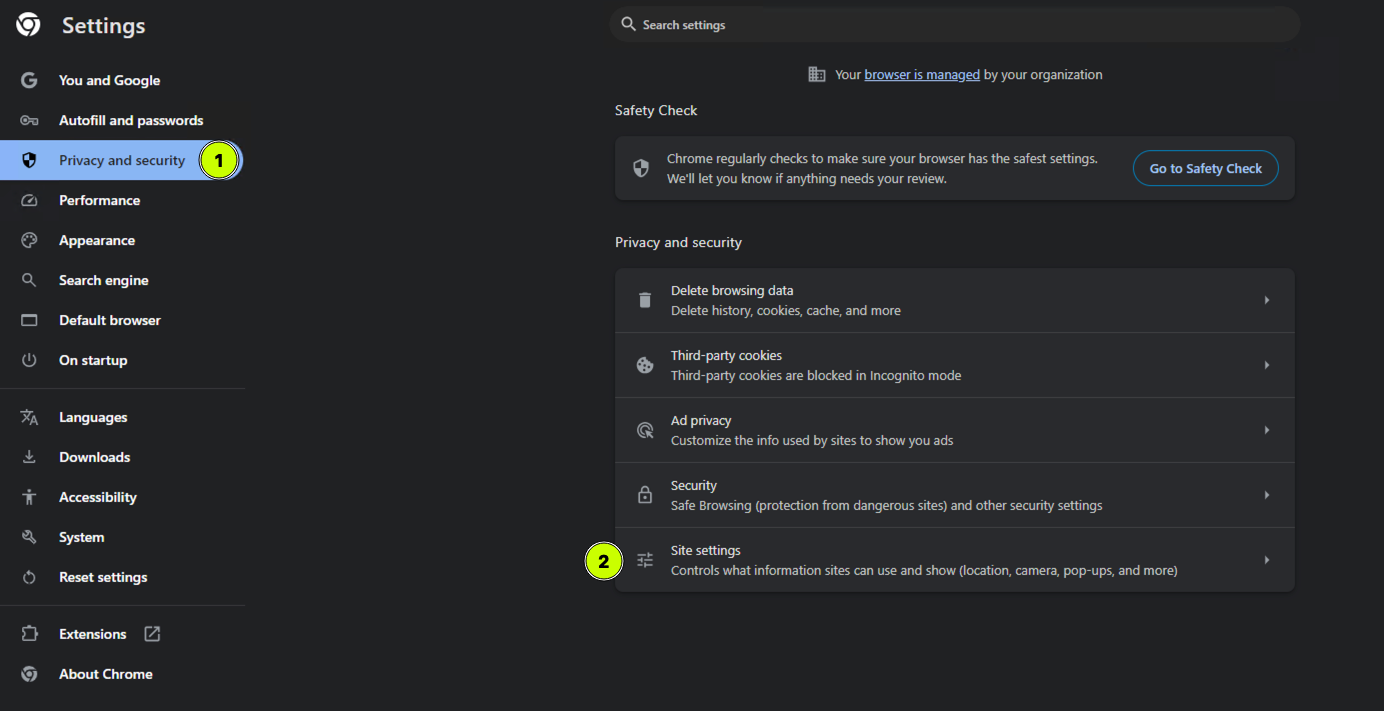Click 'Chrome regularly checks' safety description text
Viewport: 1384px width, 711px height.
(882, 169)
